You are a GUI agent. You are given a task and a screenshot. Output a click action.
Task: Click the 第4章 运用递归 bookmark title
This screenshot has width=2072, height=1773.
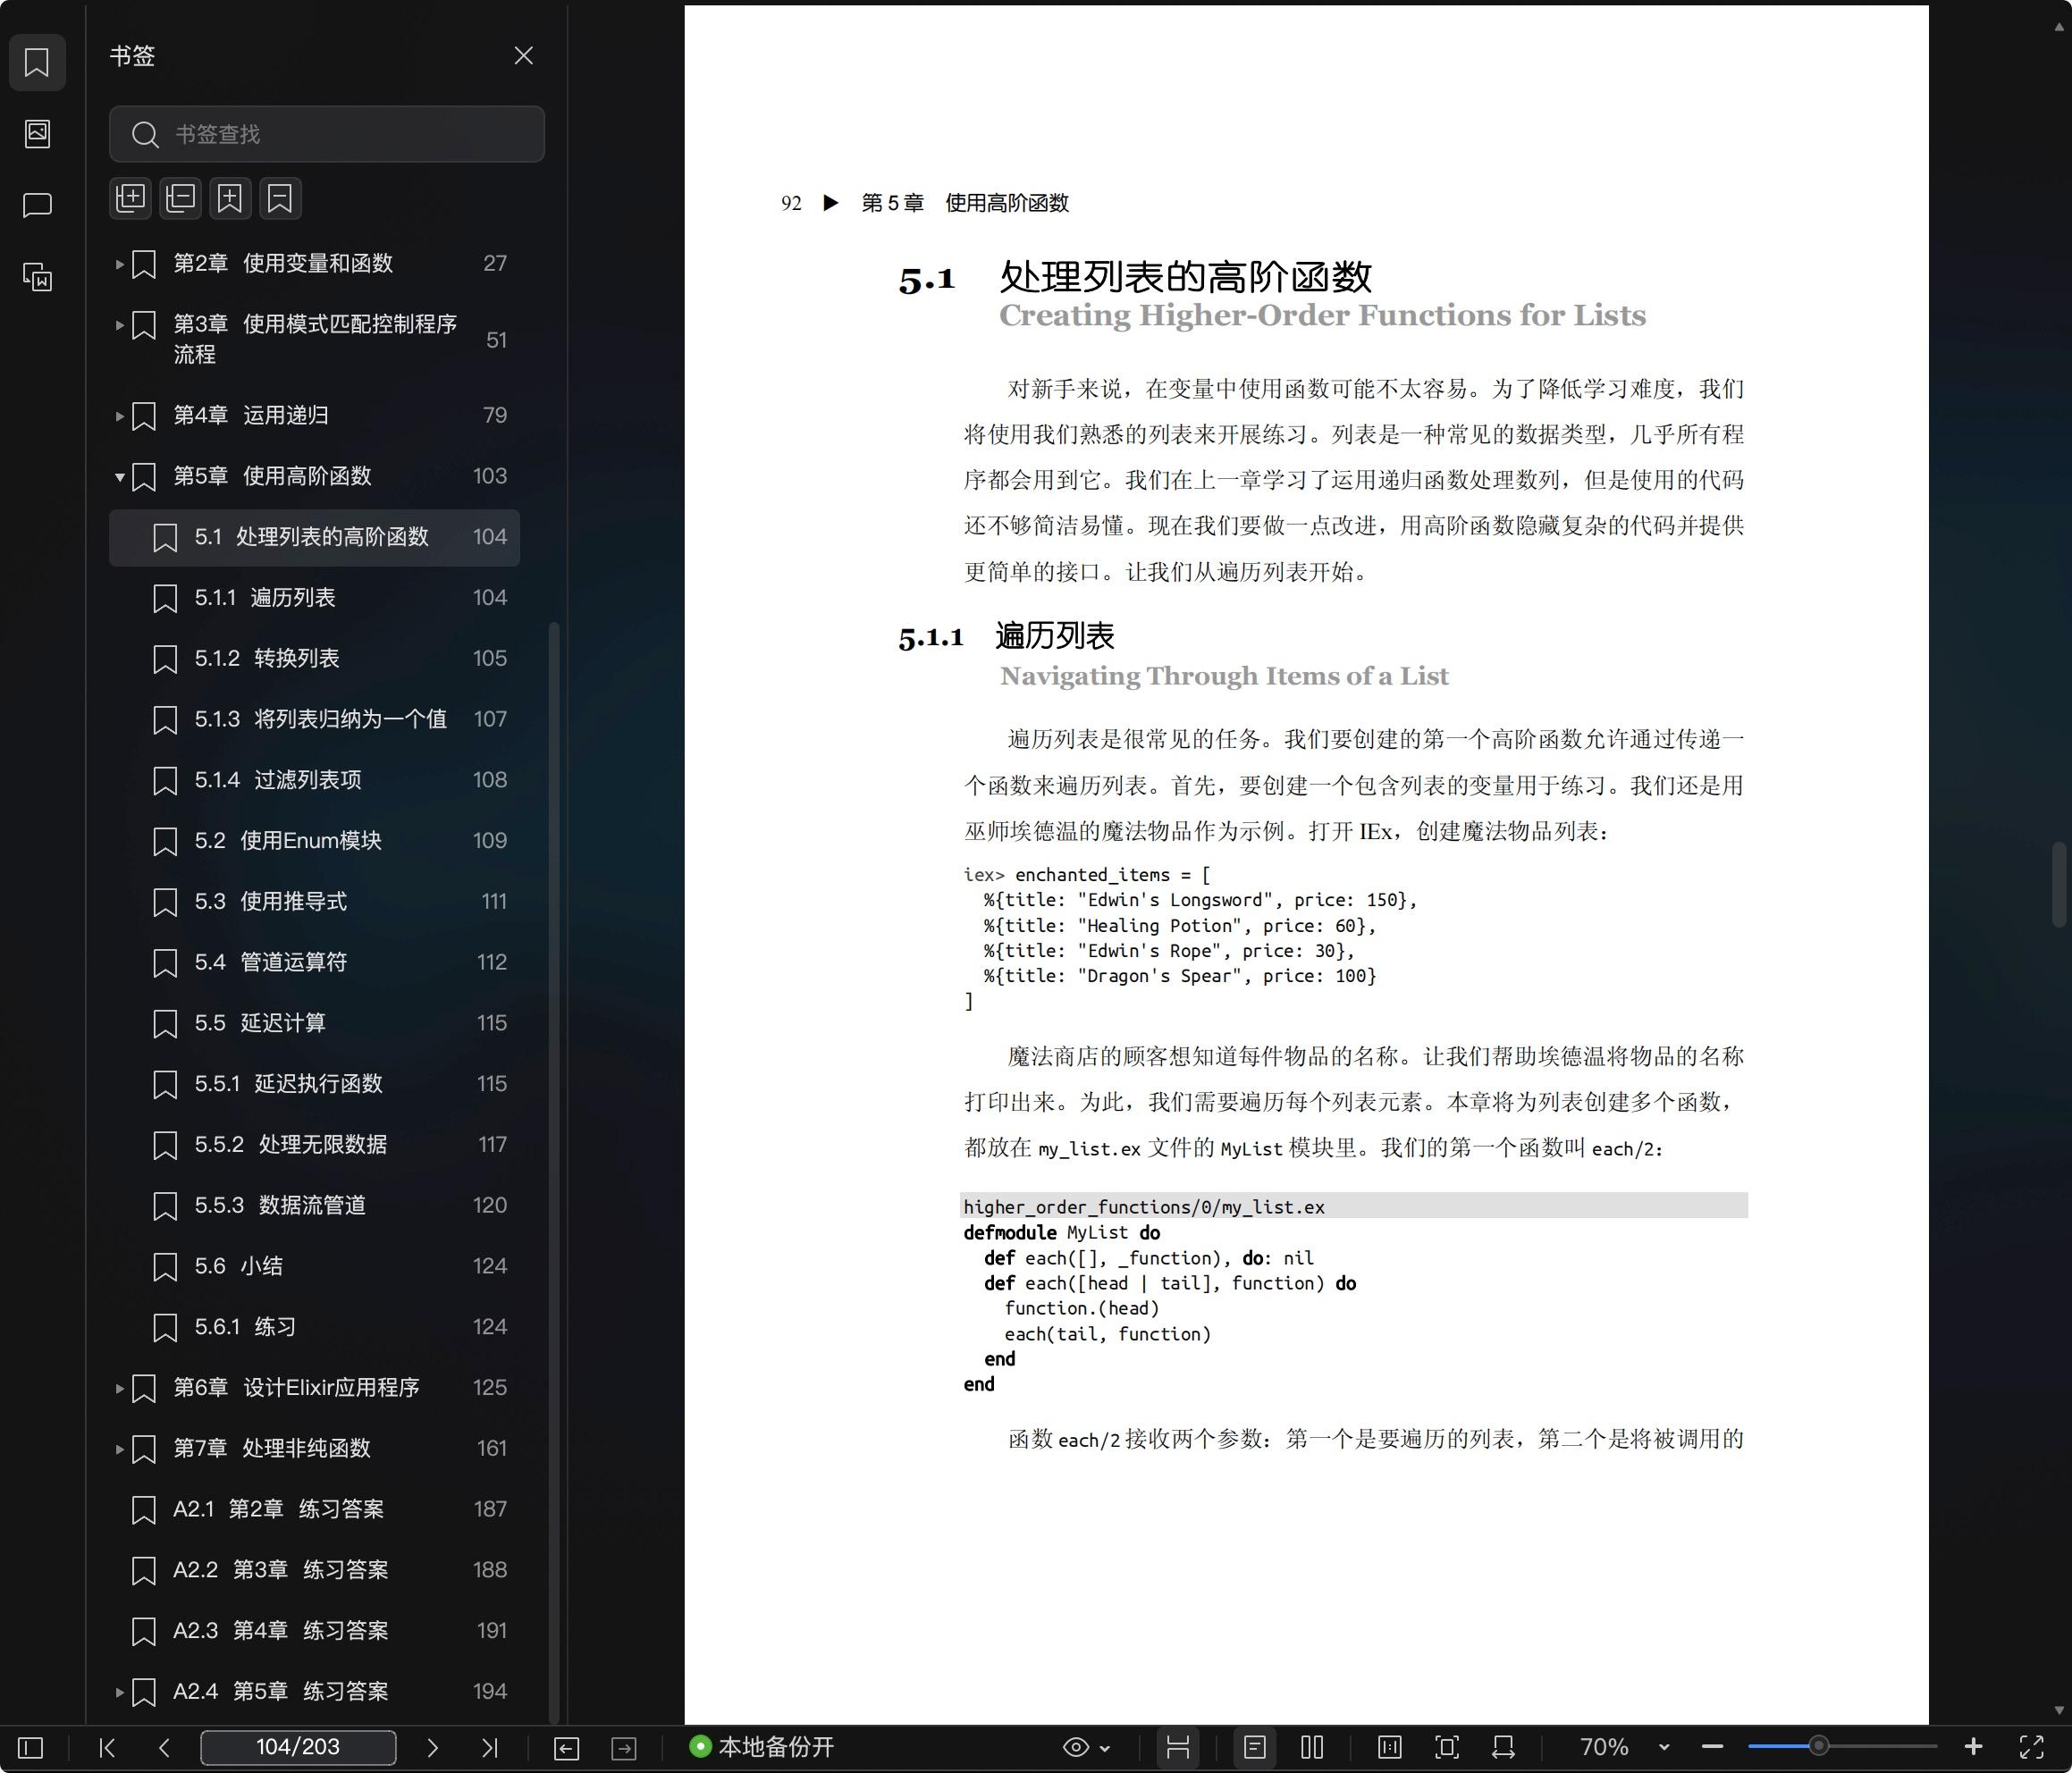(x=251, y=415)
